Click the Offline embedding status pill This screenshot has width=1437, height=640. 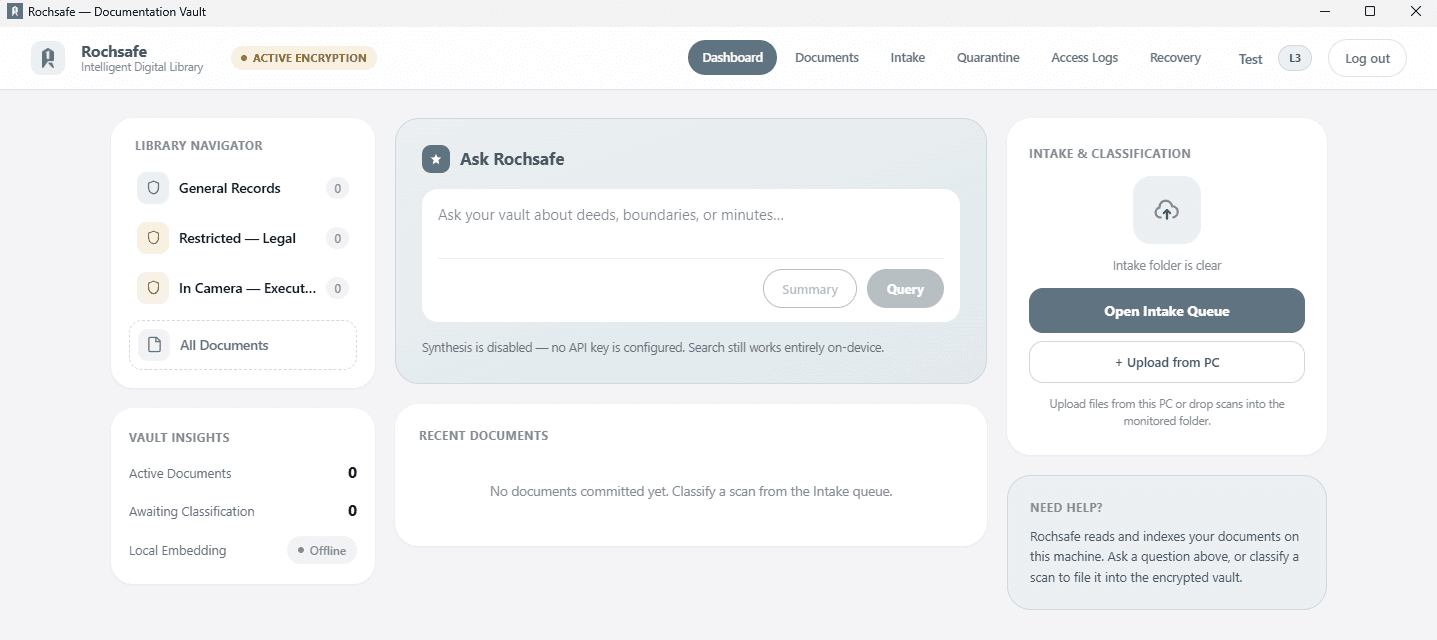[322, 550]
